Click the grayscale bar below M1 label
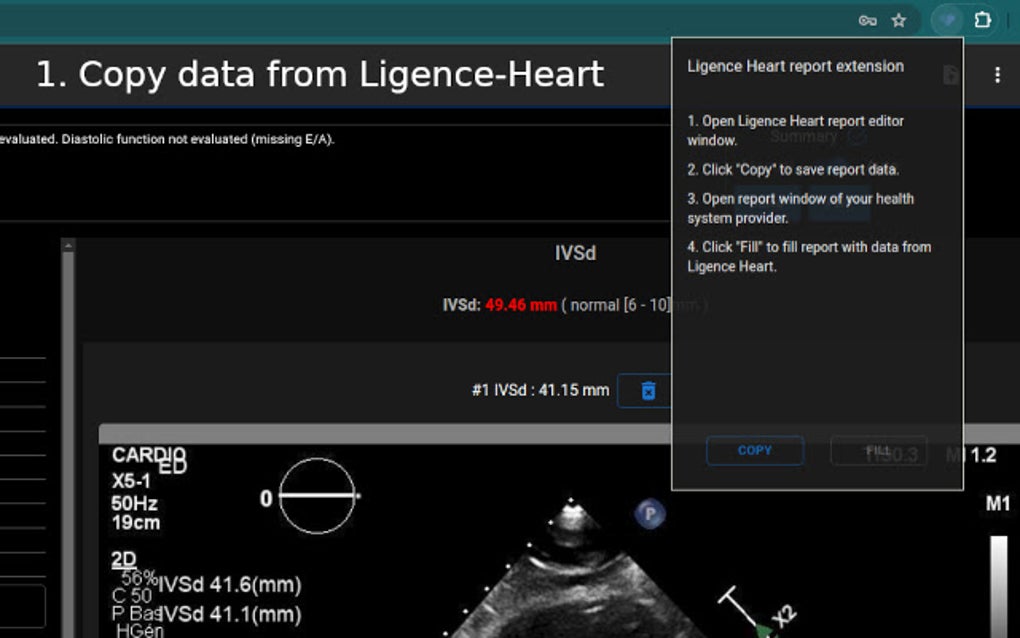Viewport: 1020px width, 638px height. 999,585
